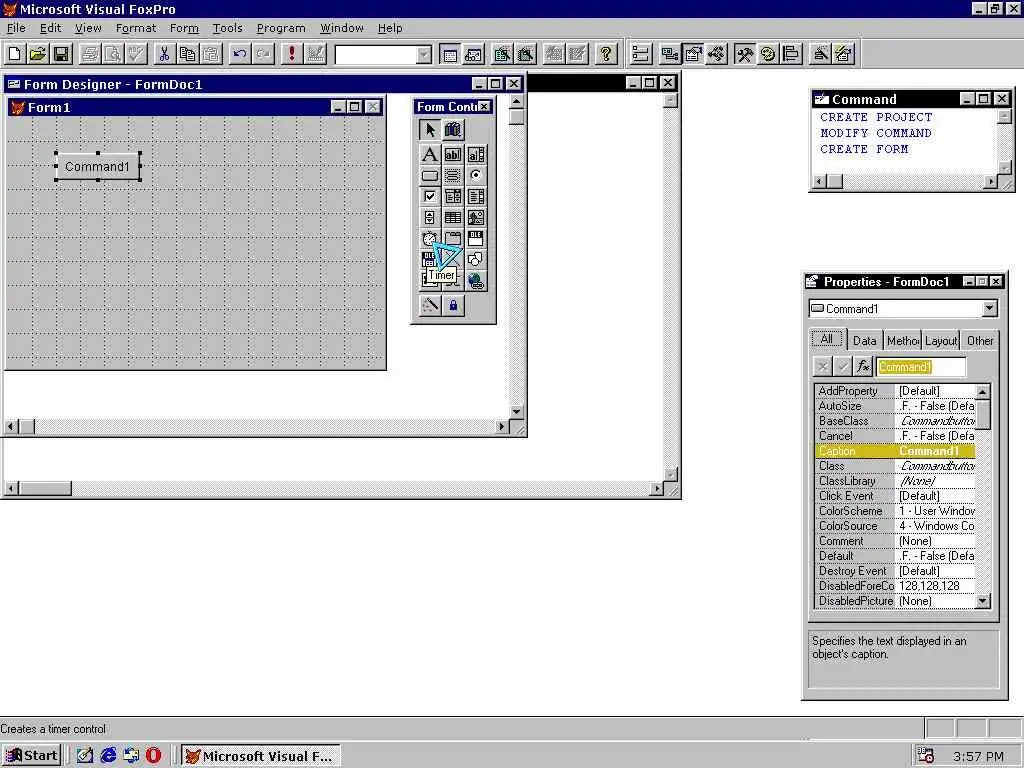
Task: Select the Timer stopwatch control icon
Action: click(429, 238)
